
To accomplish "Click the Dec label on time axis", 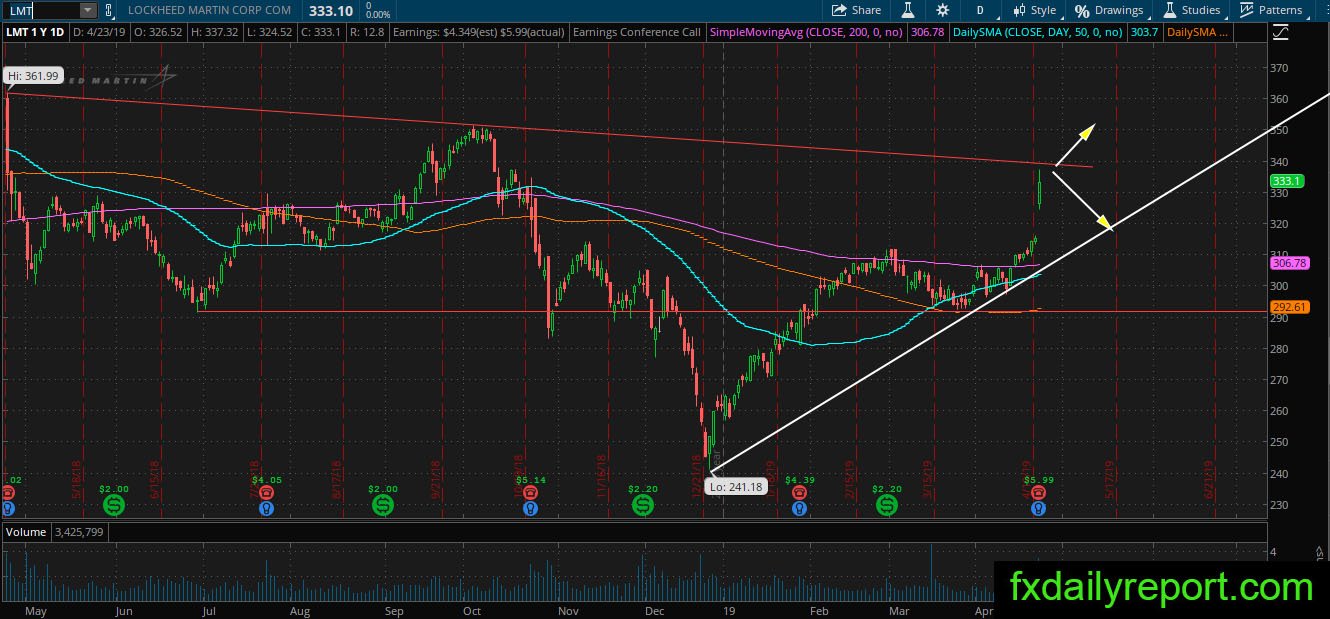I will pos(656,610).
